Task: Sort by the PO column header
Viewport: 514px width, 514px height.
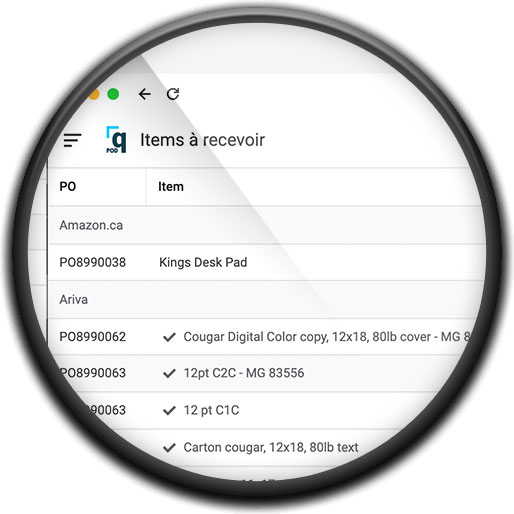Action: [68, 186]
